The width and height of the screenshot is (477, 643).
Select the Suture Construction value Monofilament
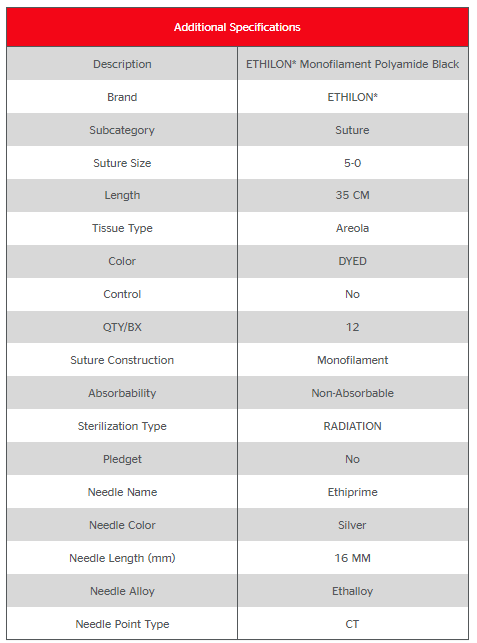coord(352,360)
